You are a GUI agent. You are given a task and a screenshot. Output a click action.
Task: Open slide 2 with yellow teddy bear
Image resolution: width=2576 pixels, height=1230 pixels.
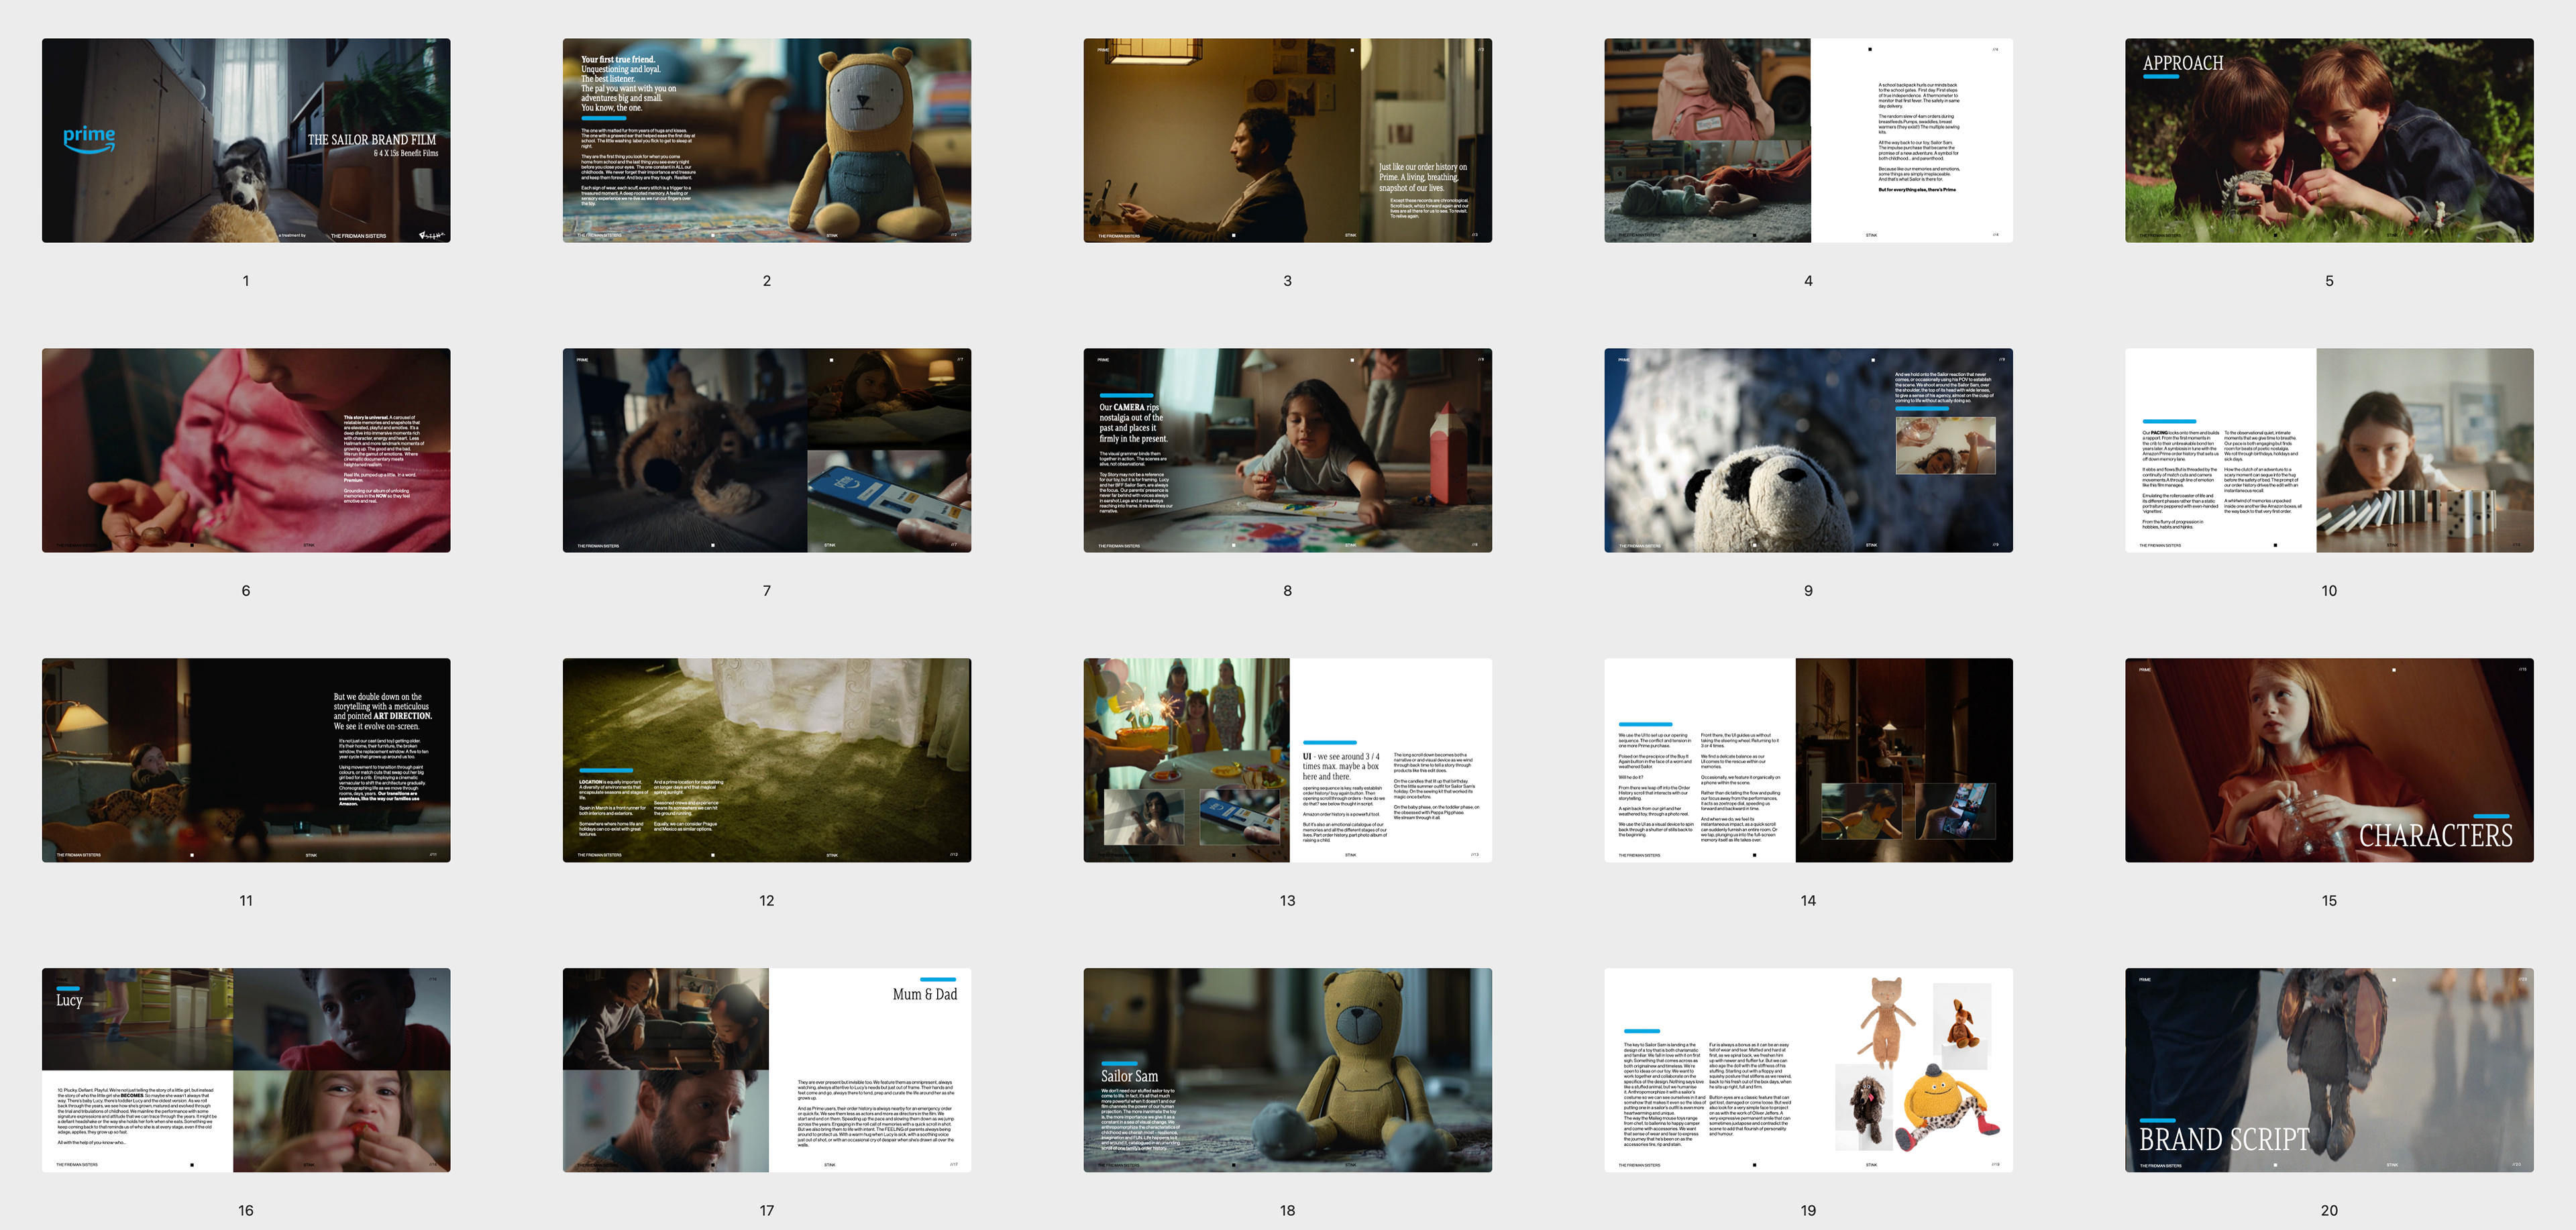click(x=766, y=140)
